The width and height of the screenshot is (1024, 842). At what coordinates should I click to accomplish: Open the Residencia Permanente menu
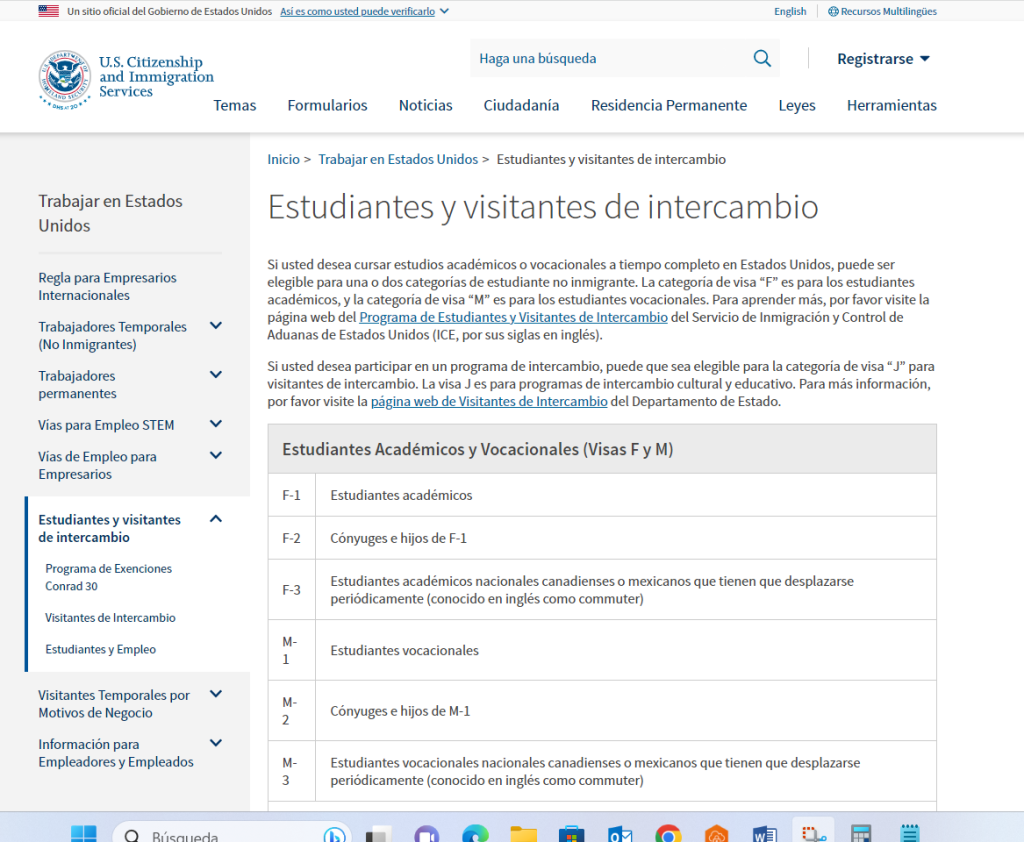click(x=669, y=105)
